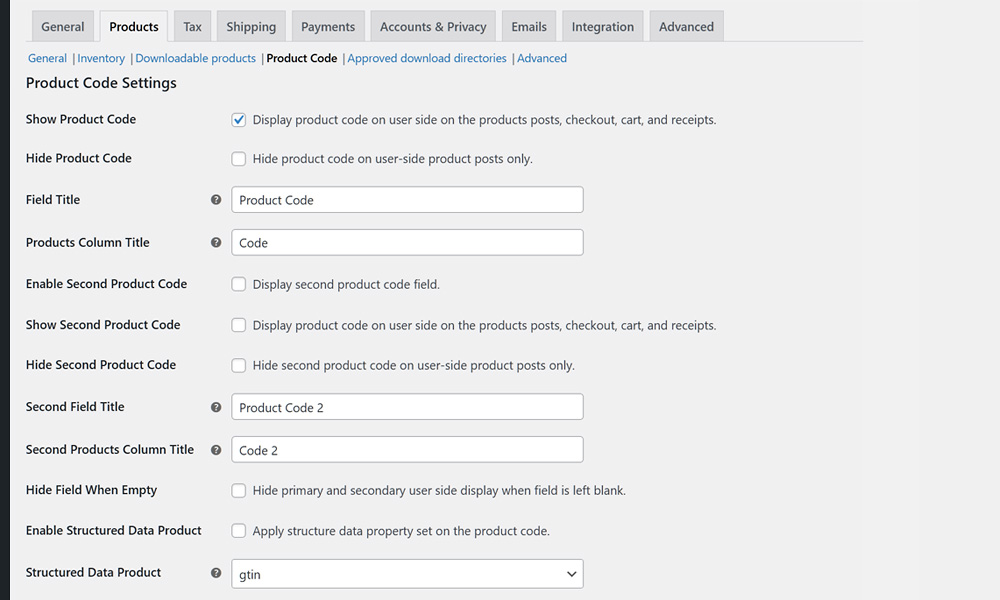Image resolution: width=1000 pixels, height=600 pixels.
Task: Check Show Second Product Code option
Action: [x=239, y=325]
